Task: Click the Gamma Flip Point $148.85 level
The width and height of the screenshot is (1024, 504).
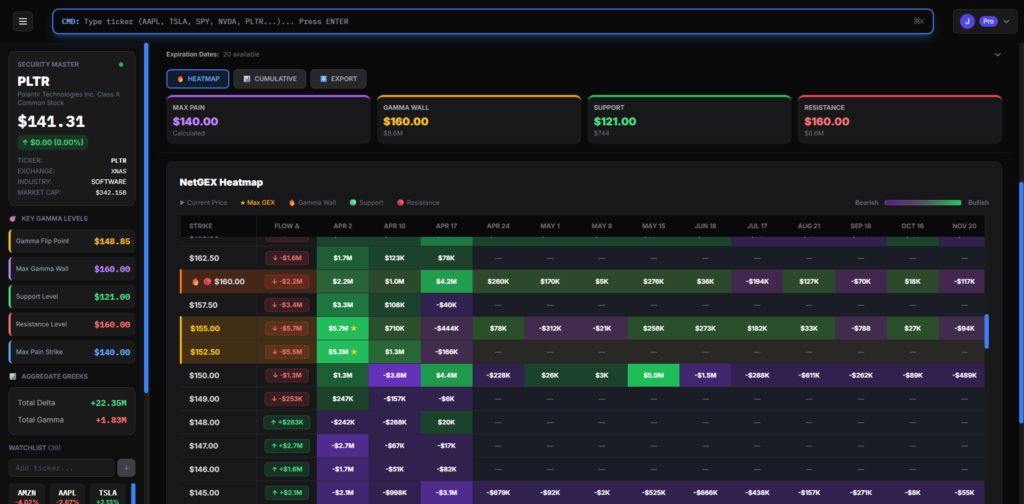Action: click(x=72, y=241)
